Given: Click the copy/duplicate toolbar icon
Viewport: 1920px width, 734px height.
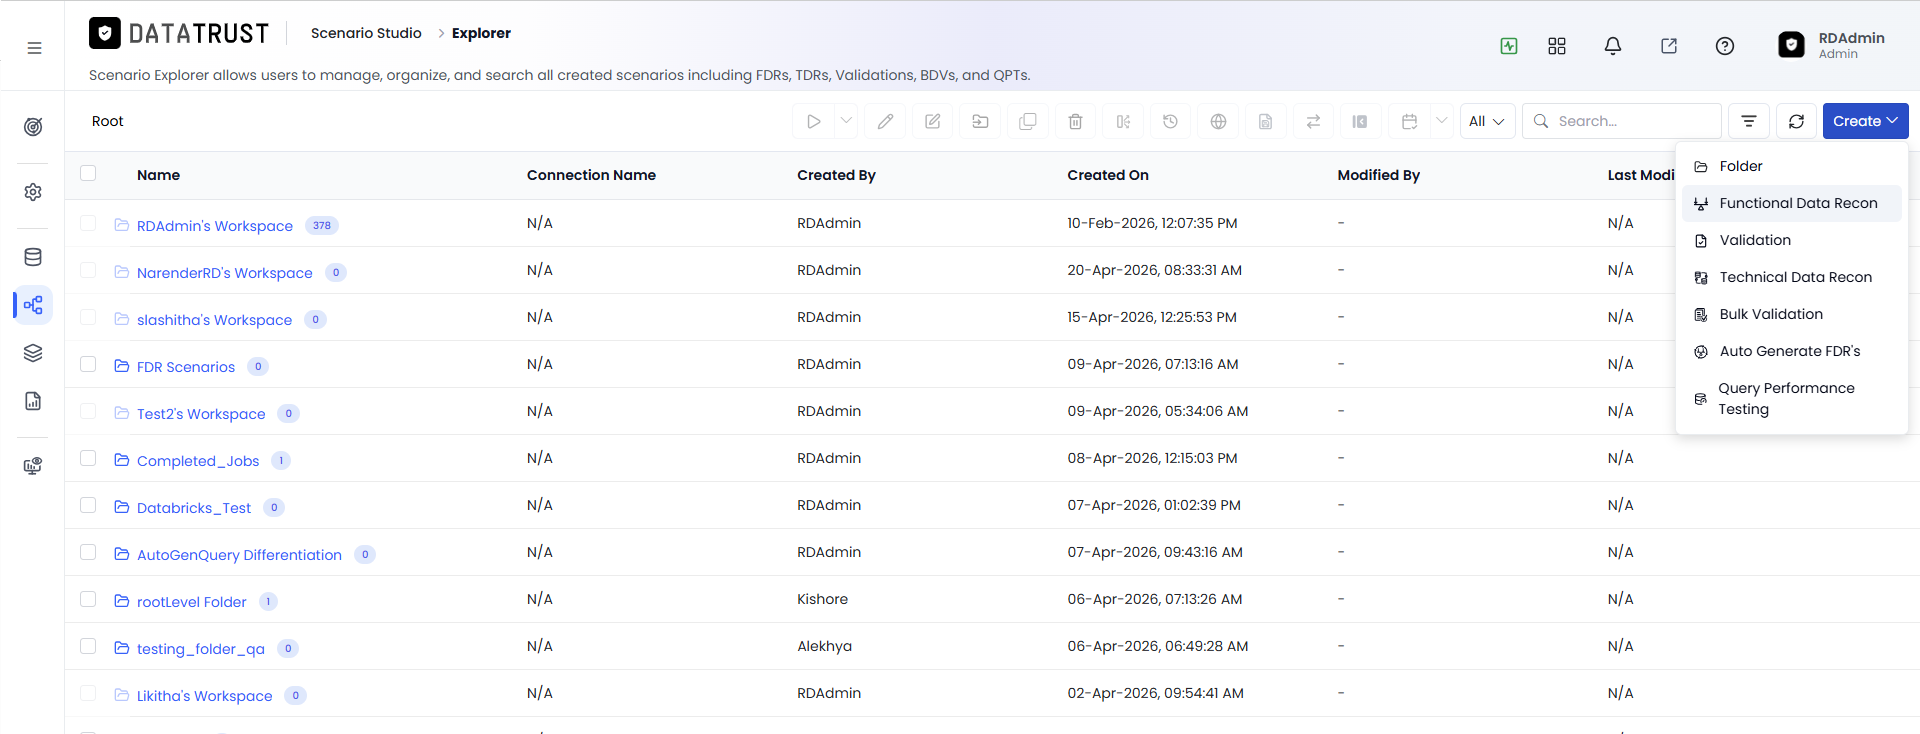Looking at the screenshot, I should pyautogui.click(x=1027, y=121).
